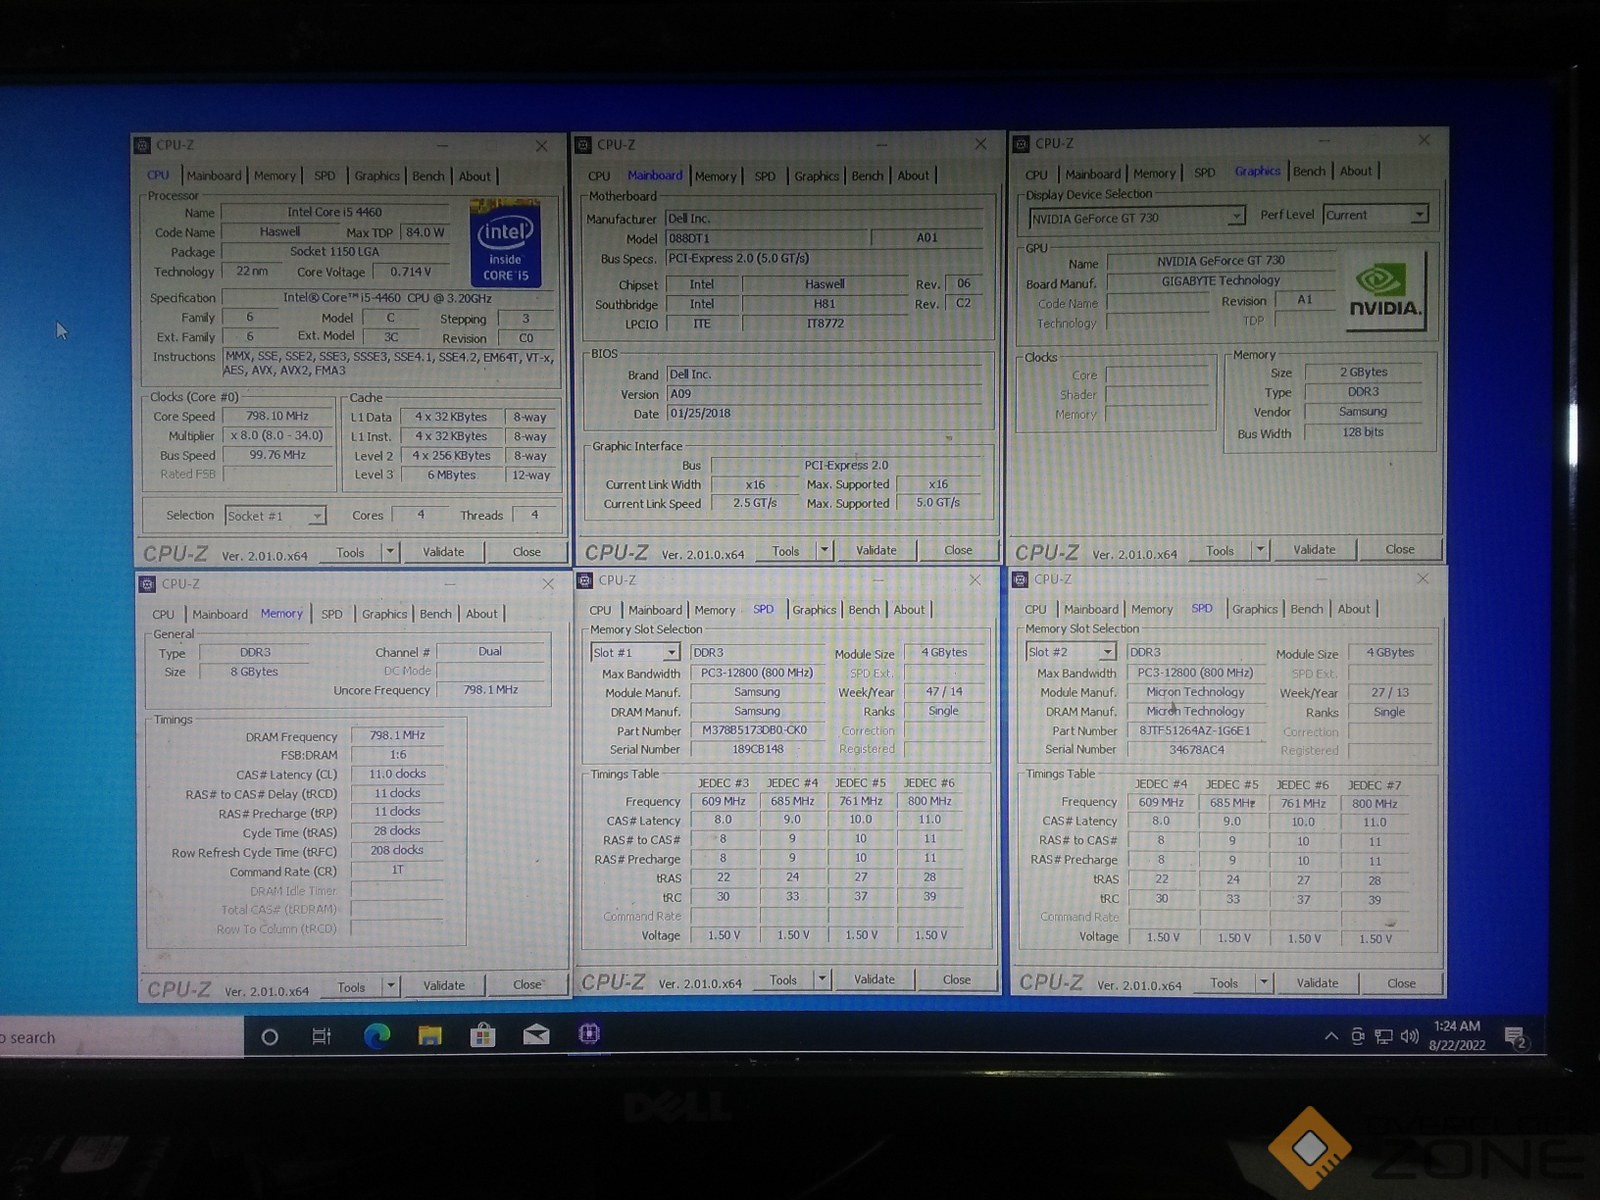Click the GPU memory size '2 GBytes'
Image resolution: width=1600 pixels, height=1200 pixels.
(x=1363, y=372)
